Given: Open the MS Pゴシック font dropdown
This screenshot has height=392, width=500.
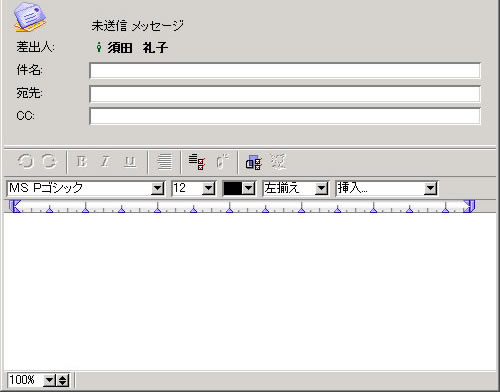Looking at the screenshot, I should 157,189.
